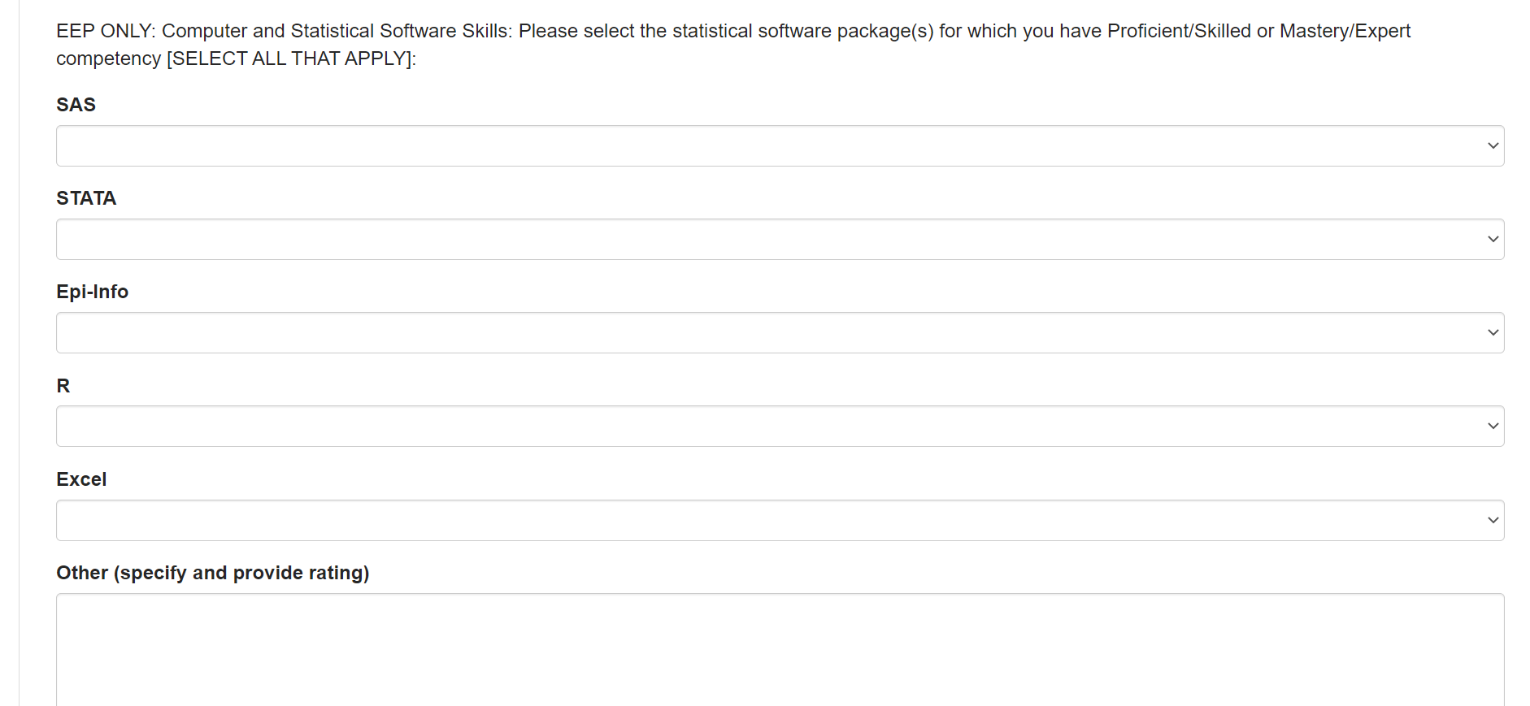Click the chevron arrow on SAS field
The image size is (1530, 706).
pyautogui.click(x=1494, y=146)
